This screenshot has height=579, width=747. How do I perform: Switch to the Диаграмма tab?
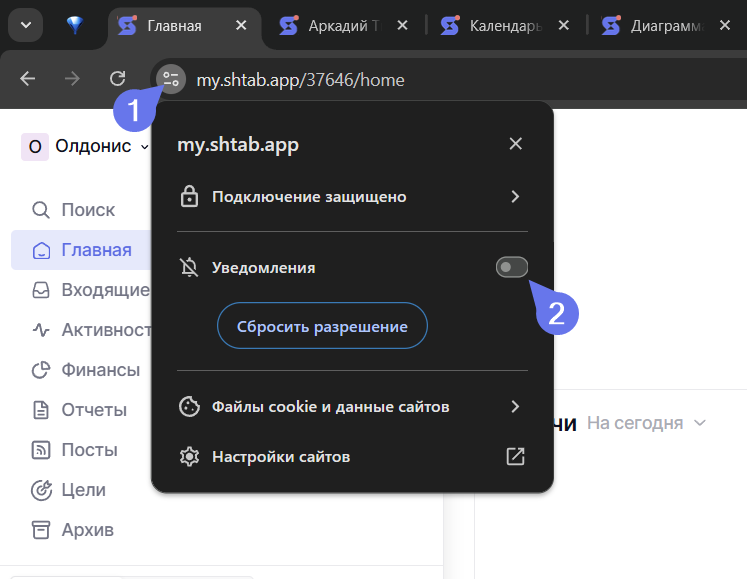click(x=664, y=26)
